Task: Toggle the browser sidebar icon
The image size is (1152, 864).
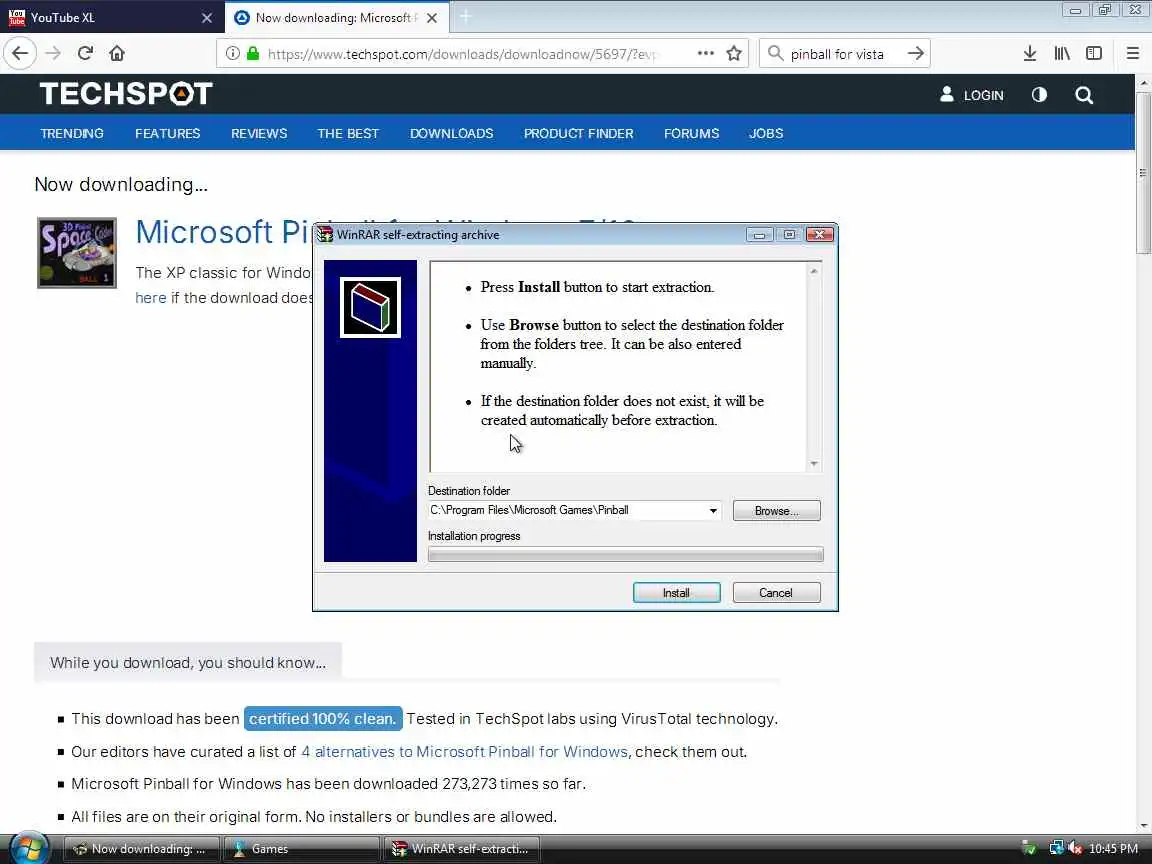Action: pyautogui.click(x=1094, y=53)
